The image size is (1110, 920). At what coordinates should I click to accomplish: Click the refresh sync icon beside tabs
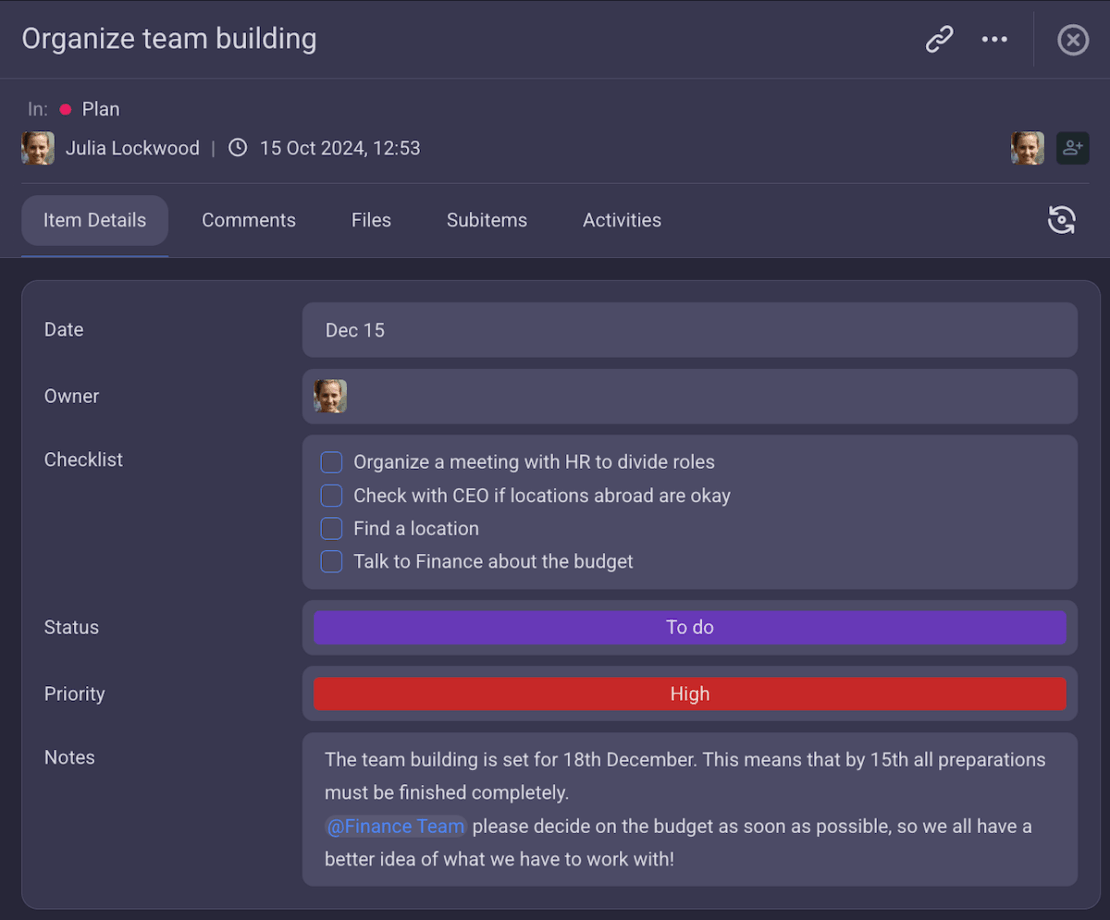[1061, 220]
